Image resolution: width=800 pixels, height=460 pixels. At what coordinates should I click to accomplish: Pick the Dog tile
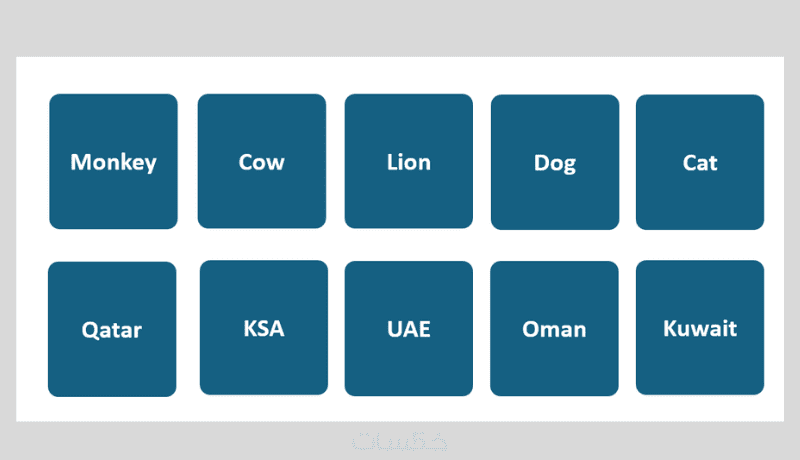point(554,162)
